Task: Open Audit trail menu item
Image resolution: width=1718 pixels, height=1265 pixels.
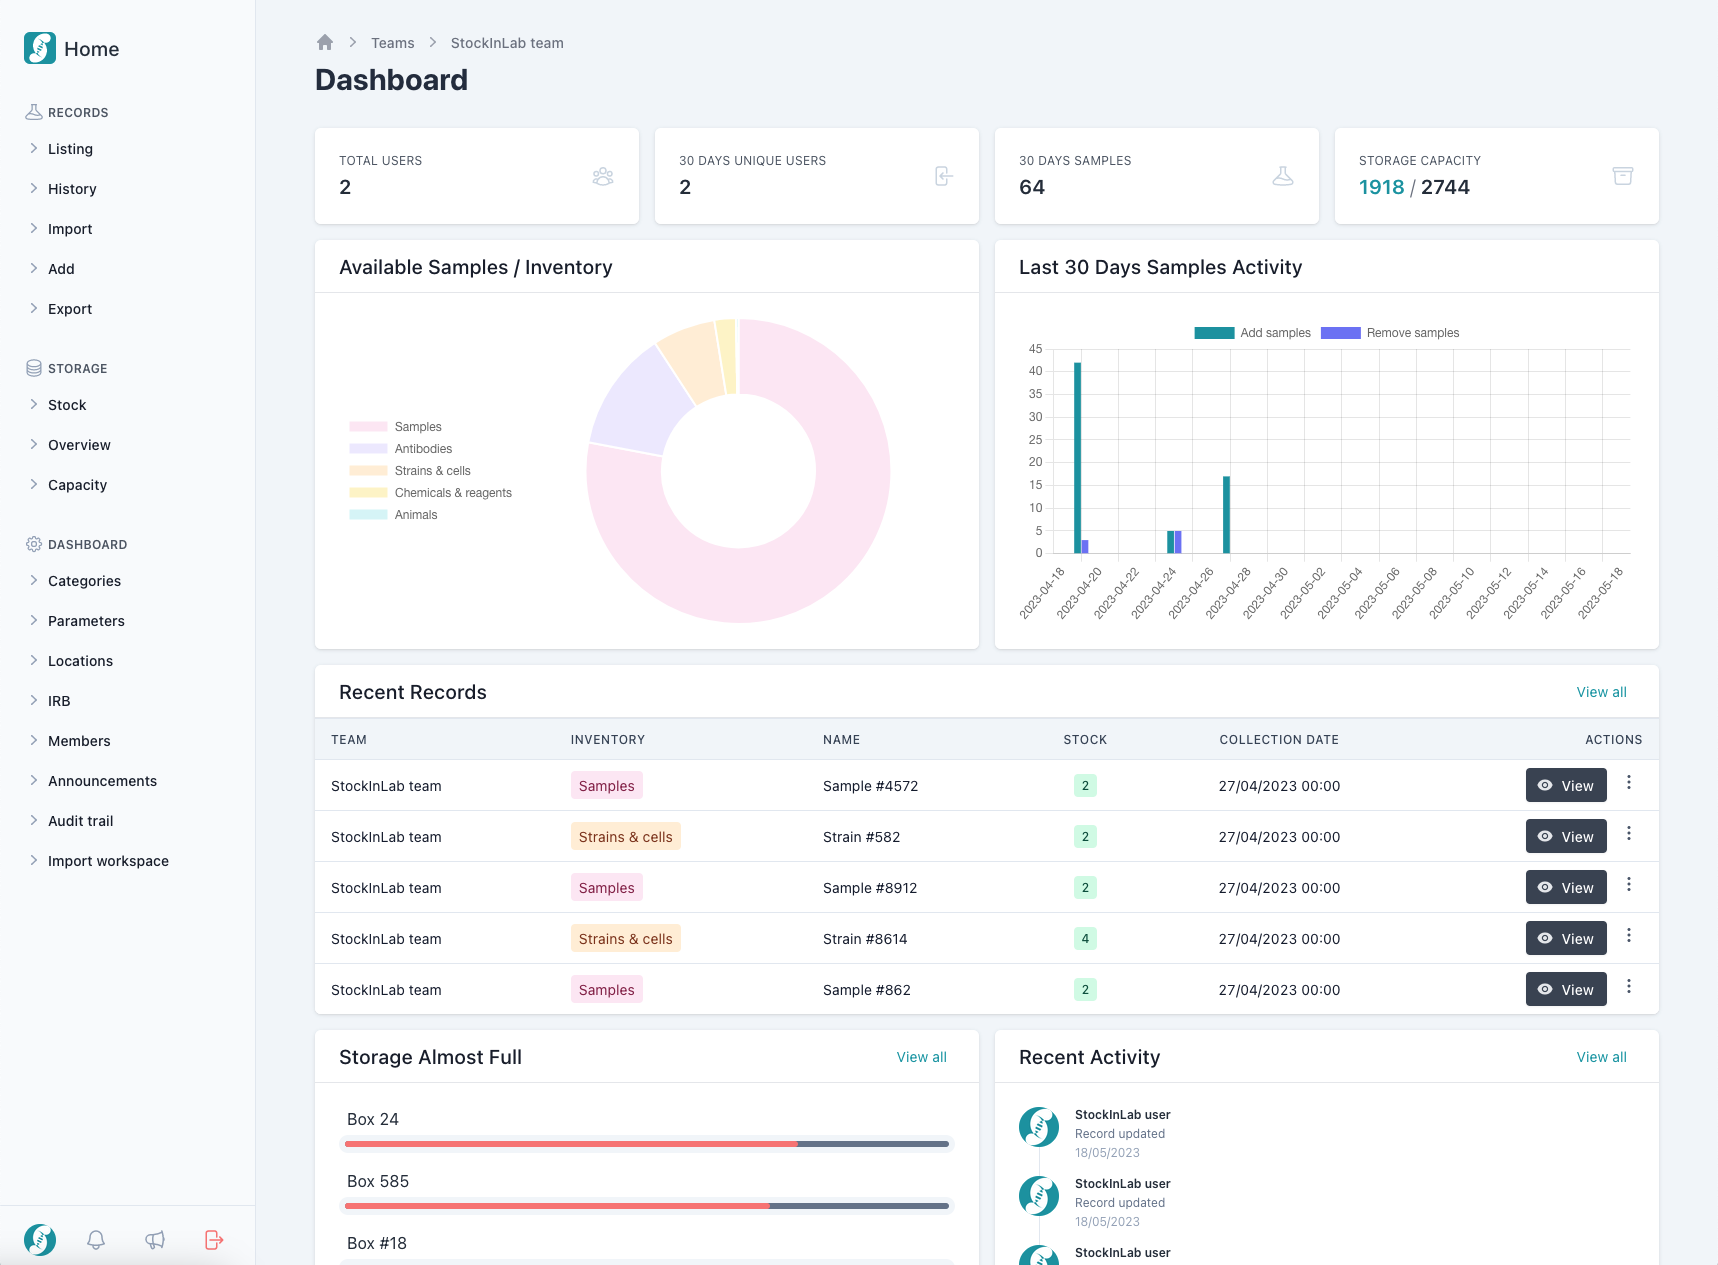Action: 80,821
